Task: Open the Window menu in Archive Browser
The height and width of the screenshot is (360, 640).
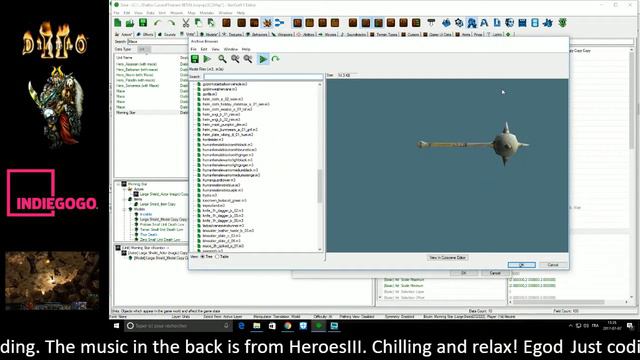Action: tap(231, 49)
